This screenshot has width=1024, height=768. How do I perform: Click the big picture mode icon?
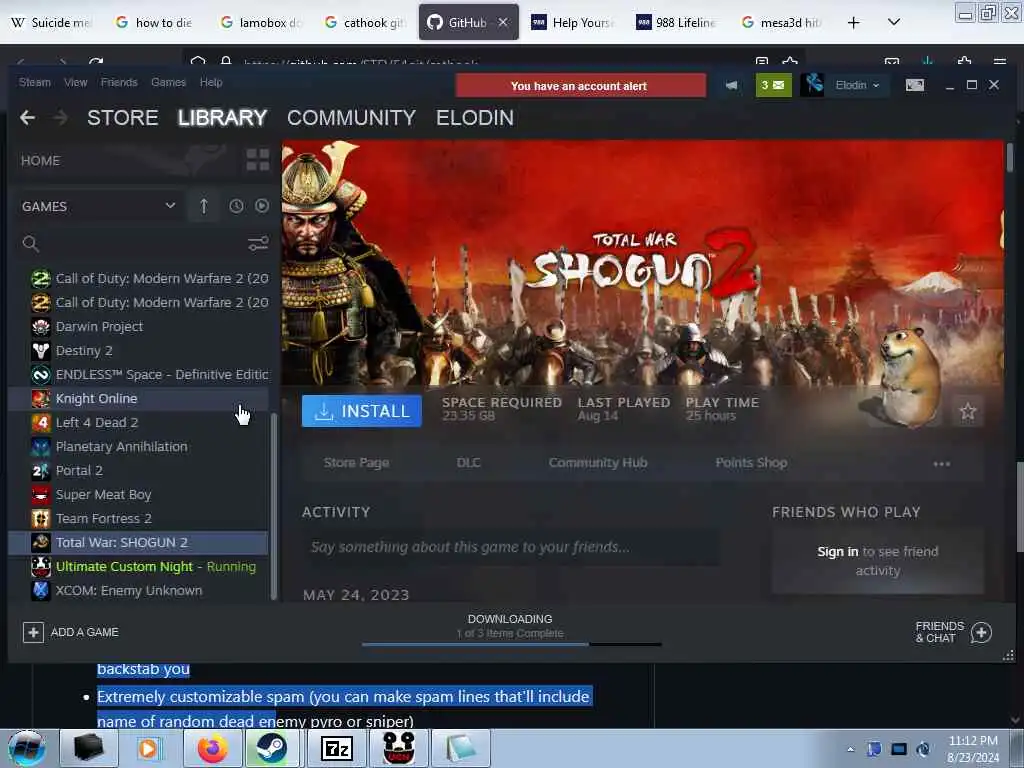pos(914,85)
